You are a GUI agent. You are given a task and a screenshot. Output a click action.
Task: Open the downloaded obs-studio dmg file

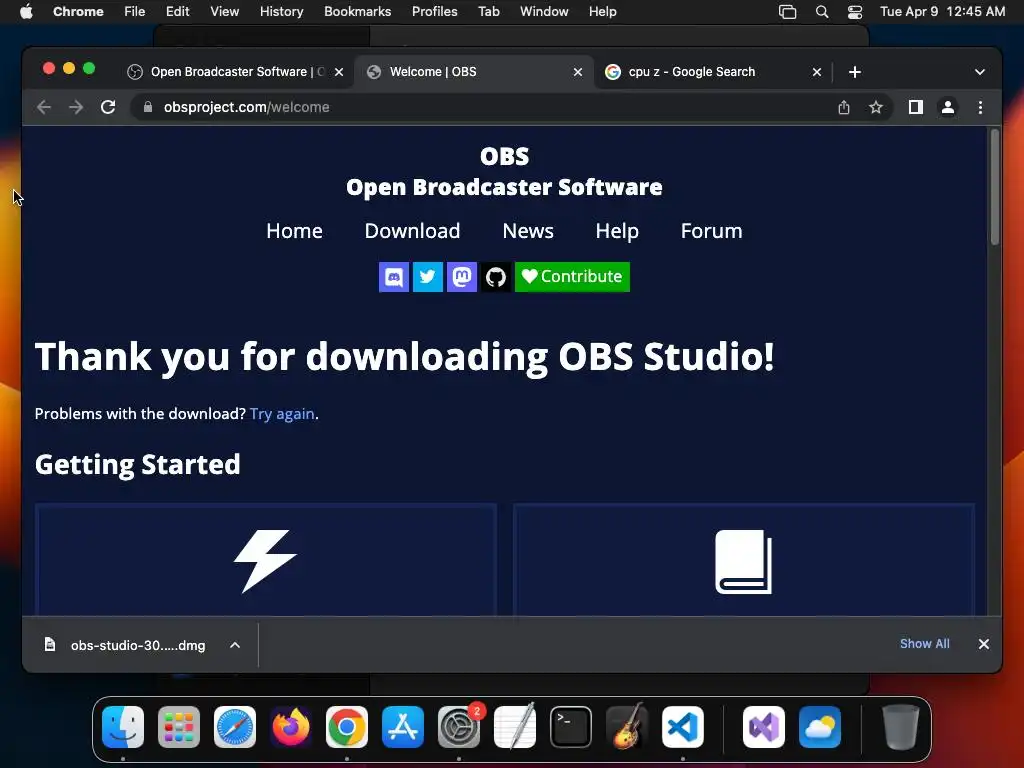125,645
